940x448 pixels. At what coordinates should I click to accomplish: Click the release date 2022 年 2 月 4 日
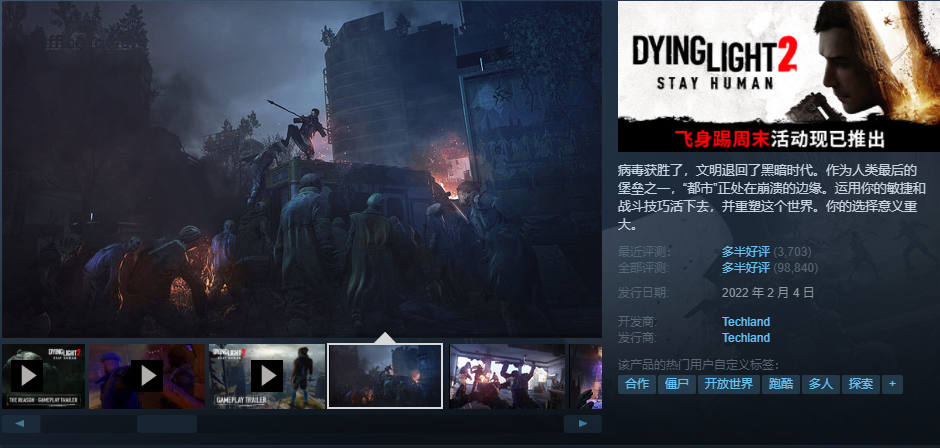[768, 293]
